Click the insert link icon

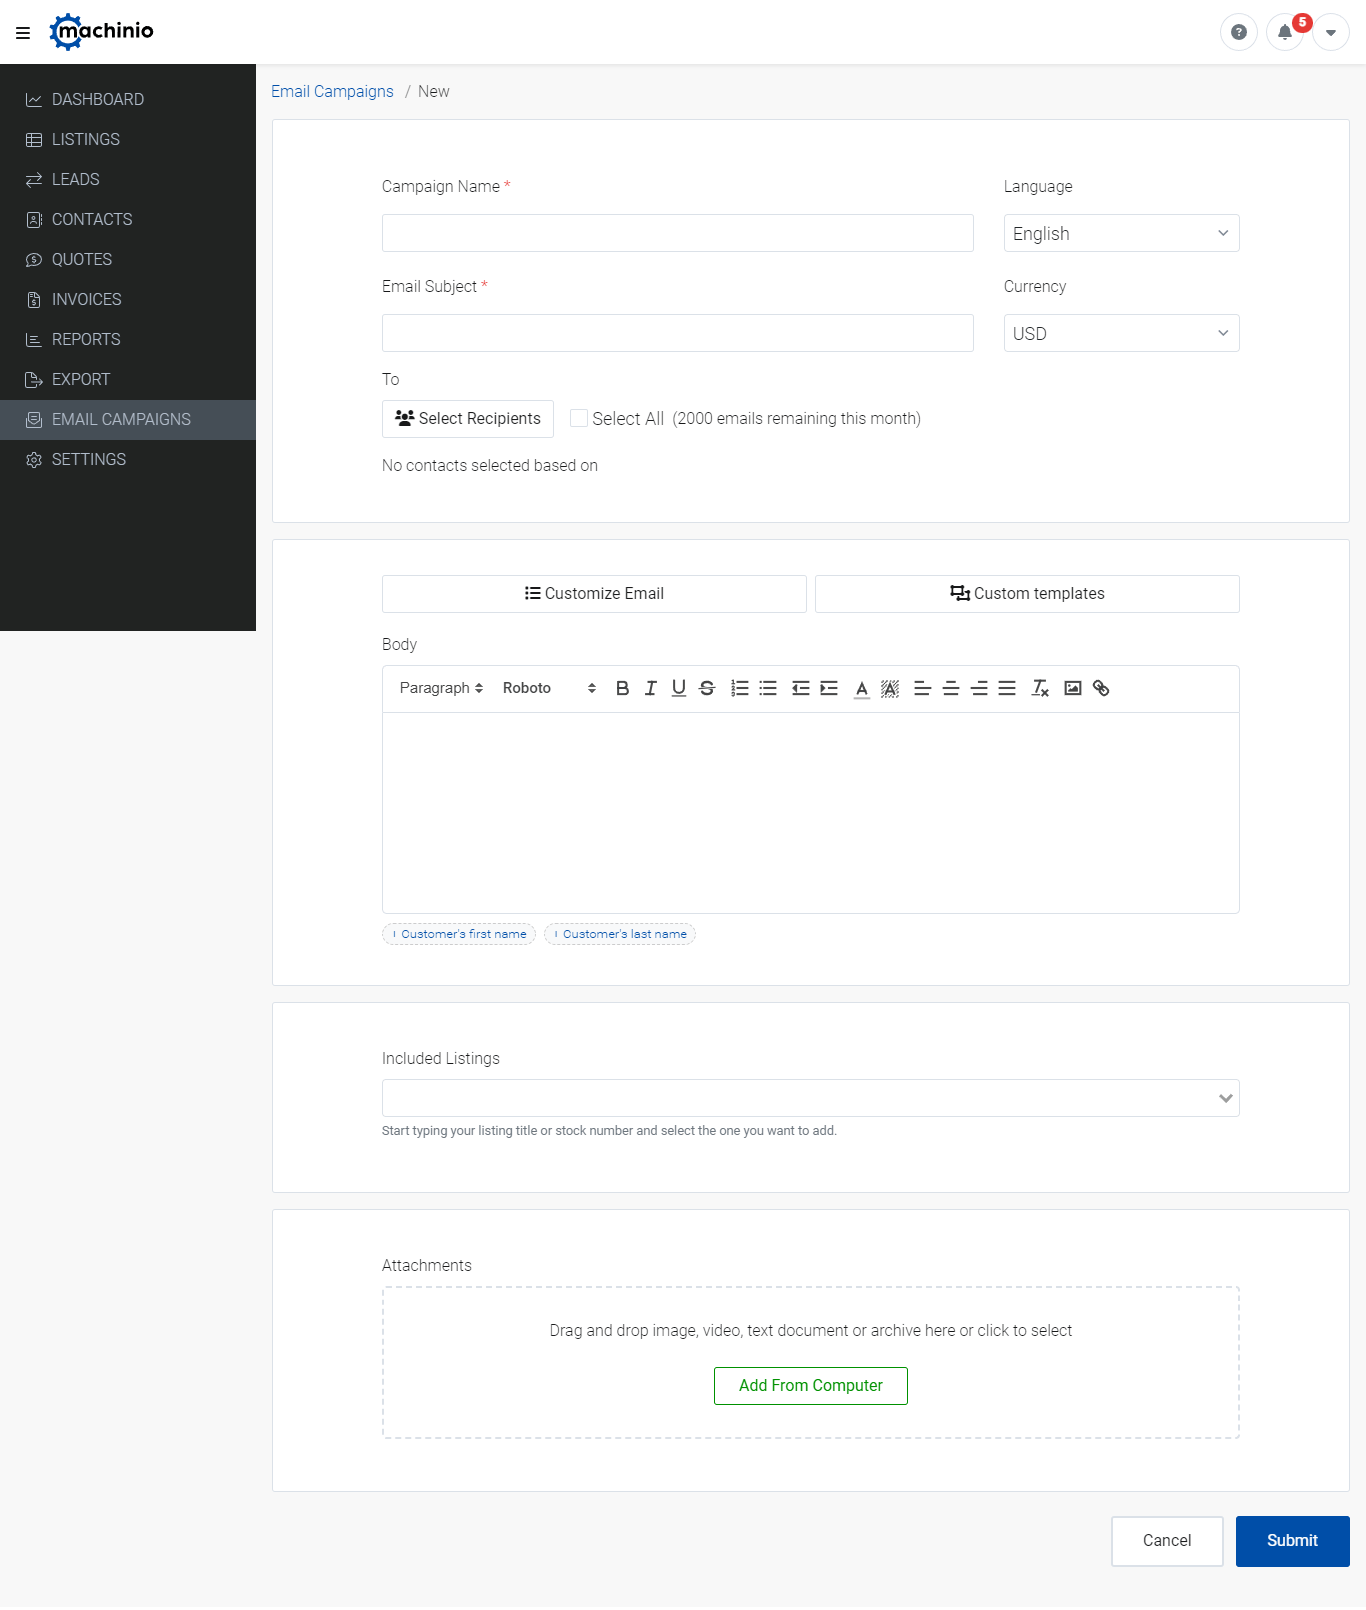click(1101, 688)
